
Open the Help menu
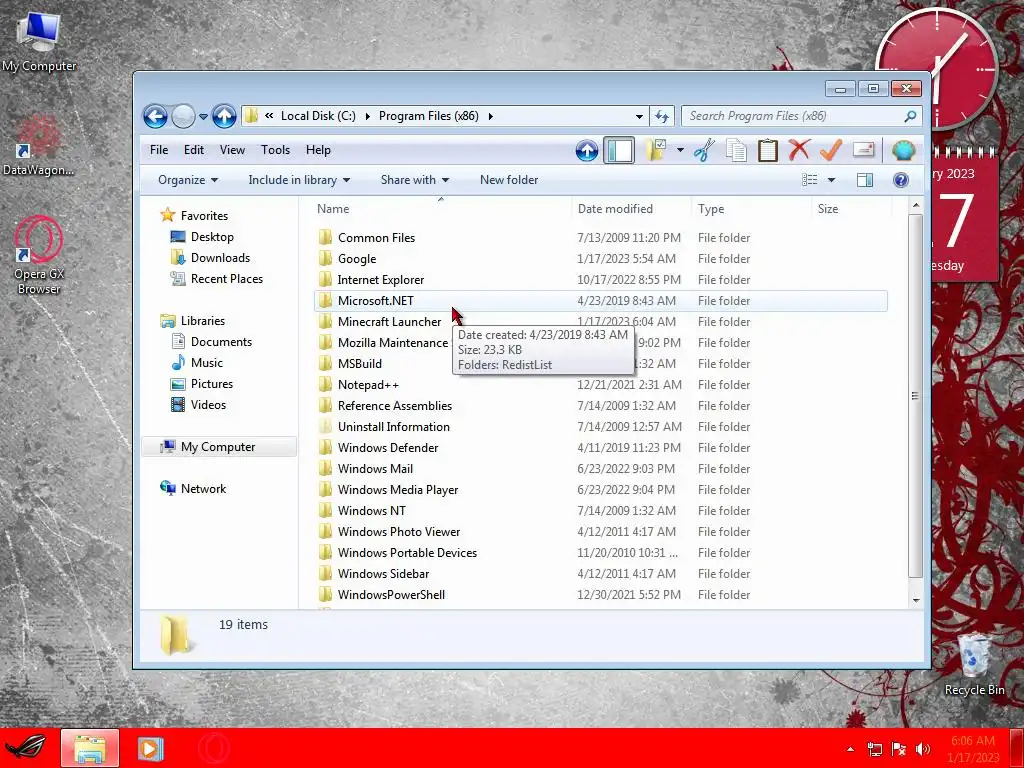(x=318, y=150)
